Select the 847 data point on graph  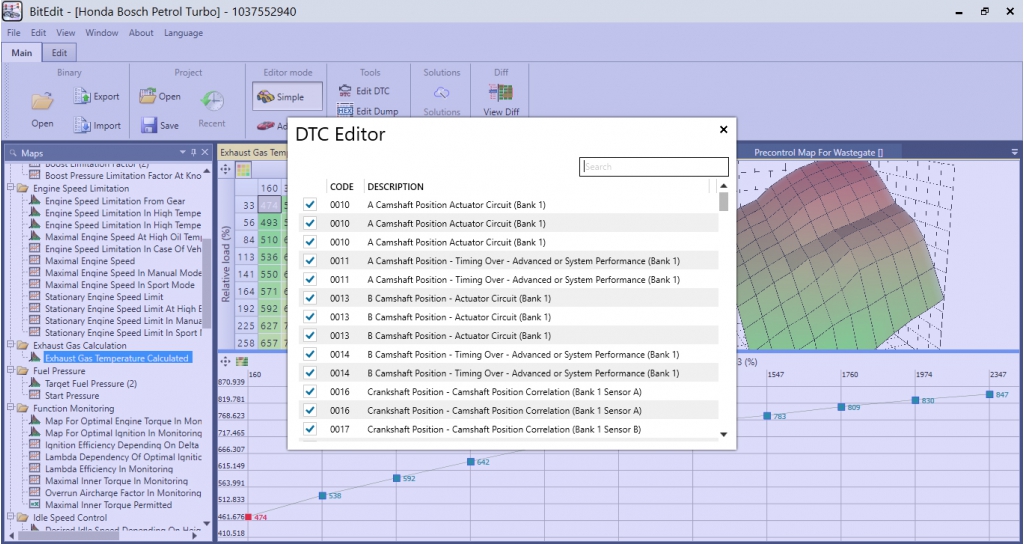990,394
